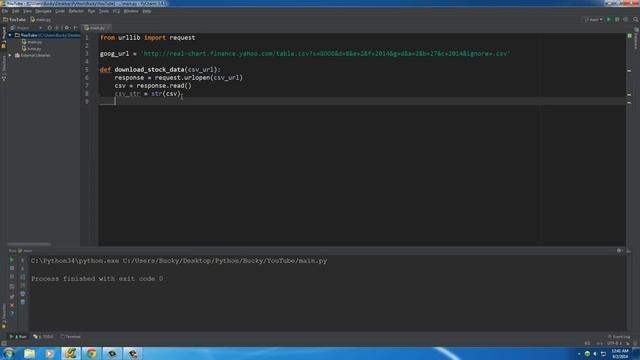
Task: Switch to PyCharm taskbar icon
Action: click(x=71, y=353)
